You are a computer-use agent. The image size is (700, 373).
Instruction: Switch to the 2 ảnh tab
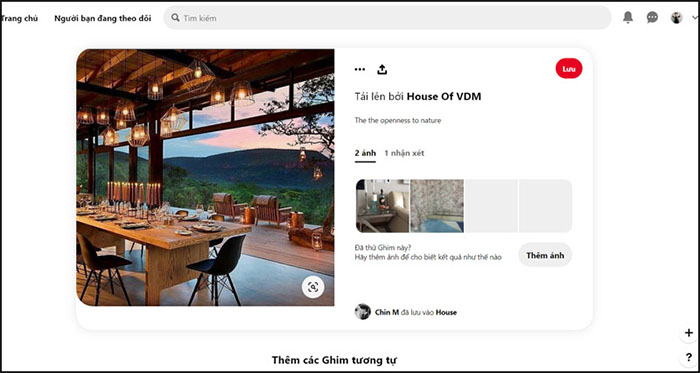click(365, 153)
